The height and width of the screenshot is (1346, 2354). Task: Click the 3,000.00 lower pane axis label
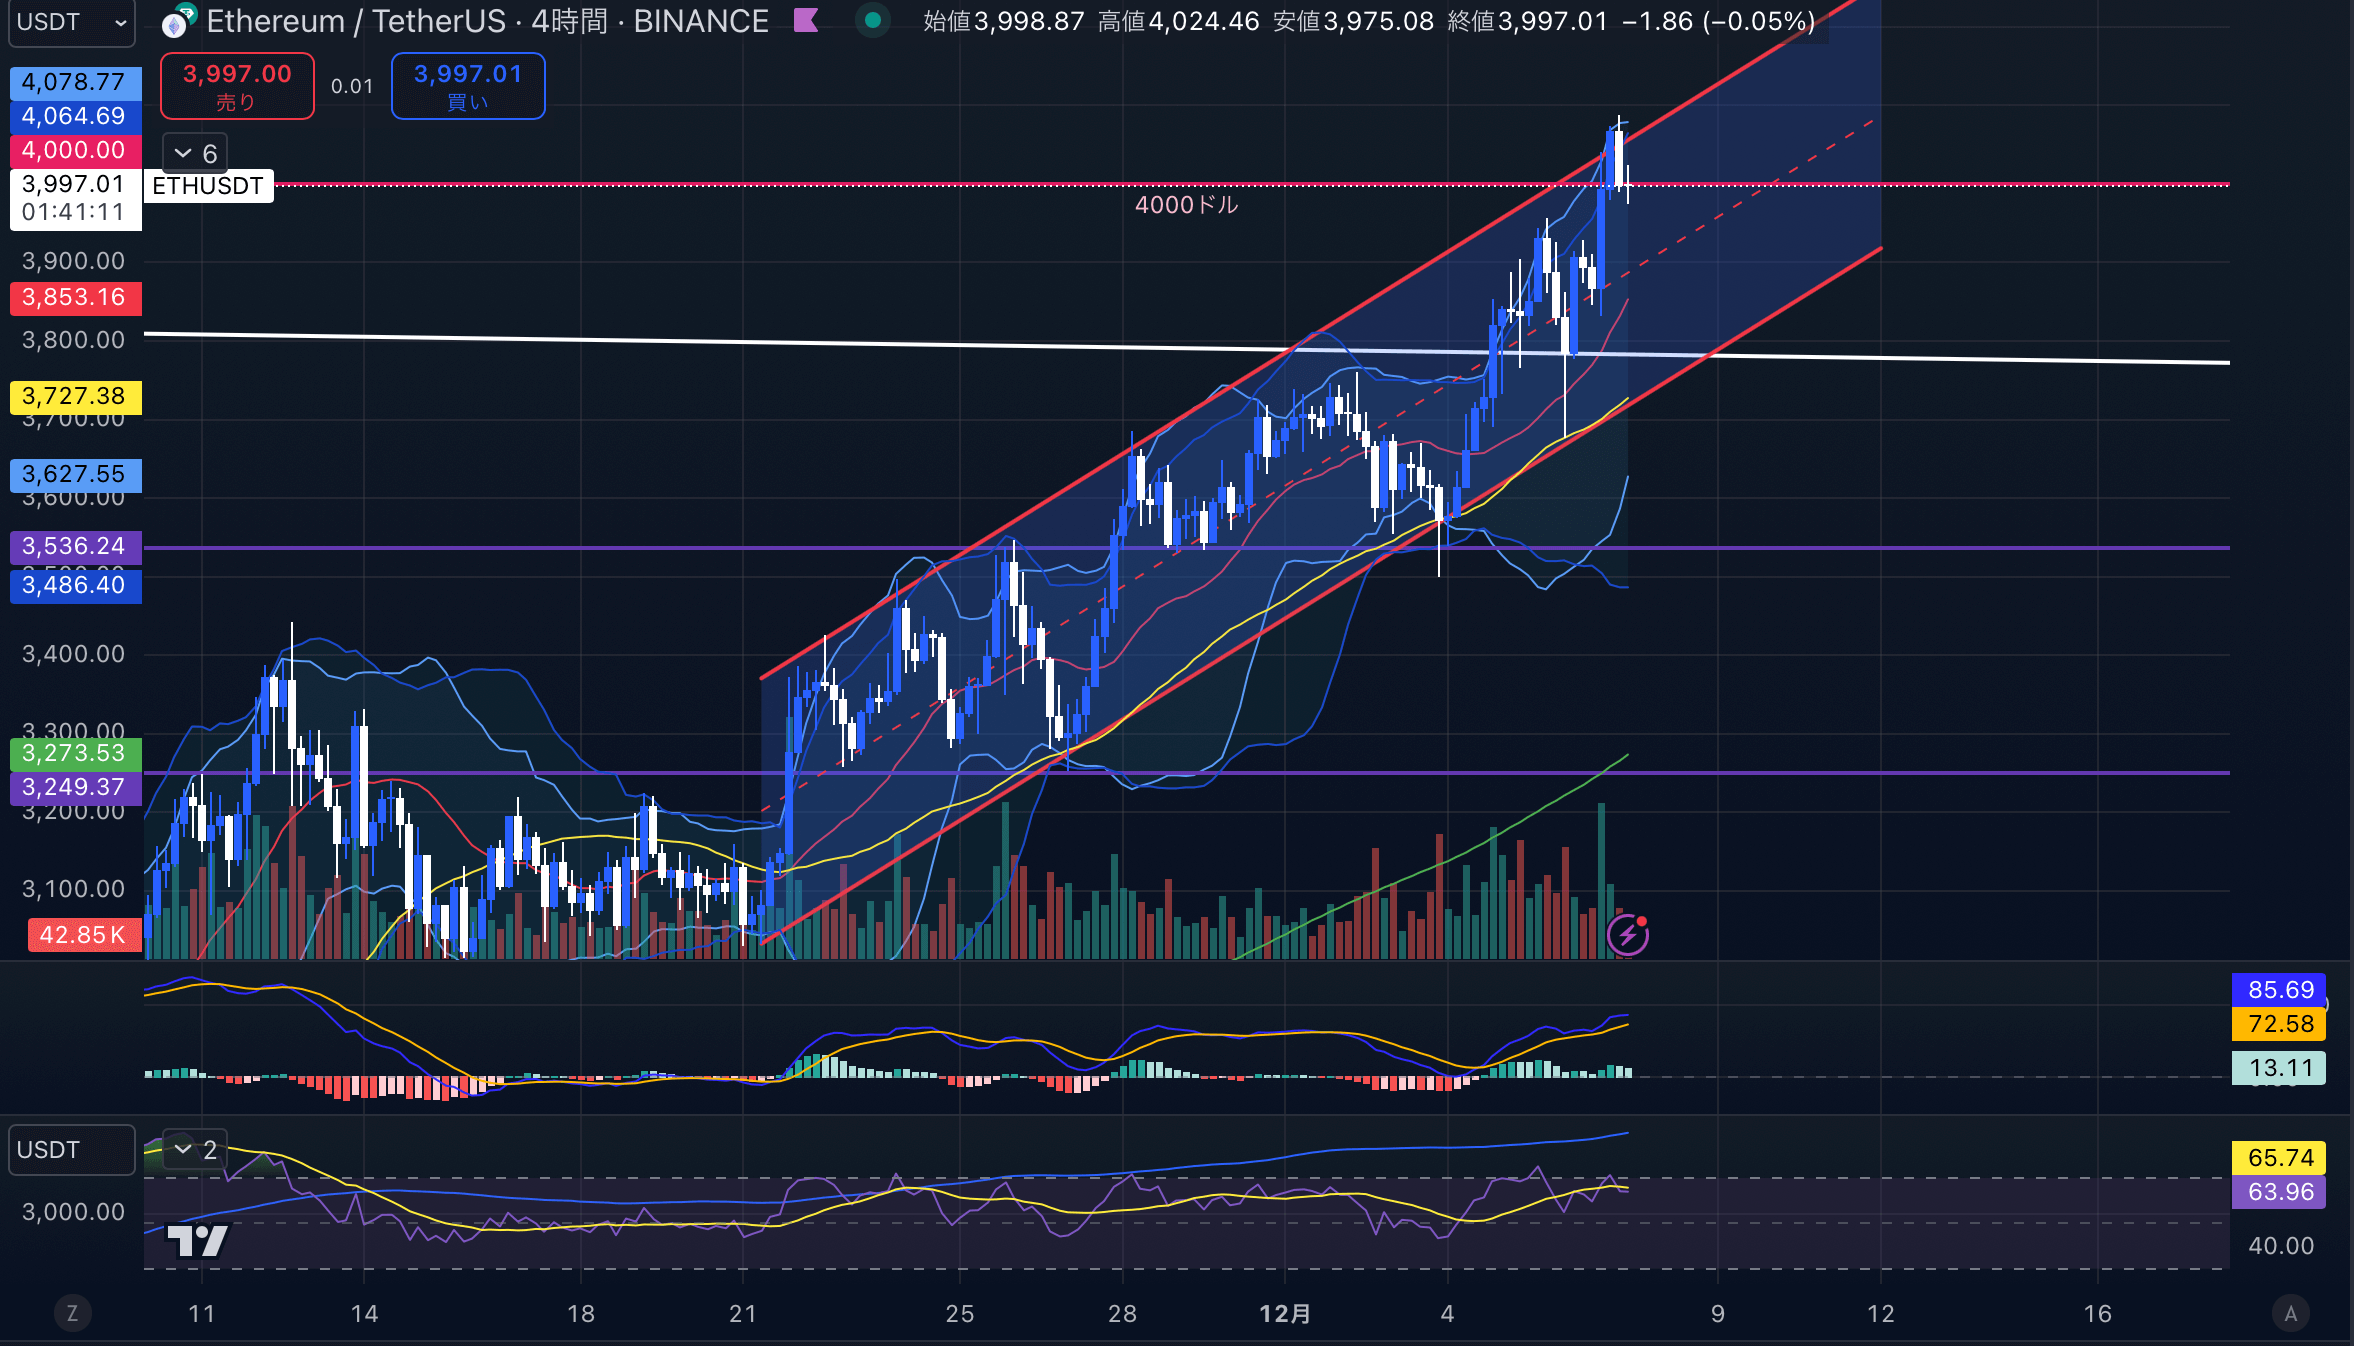point(74,1212)
